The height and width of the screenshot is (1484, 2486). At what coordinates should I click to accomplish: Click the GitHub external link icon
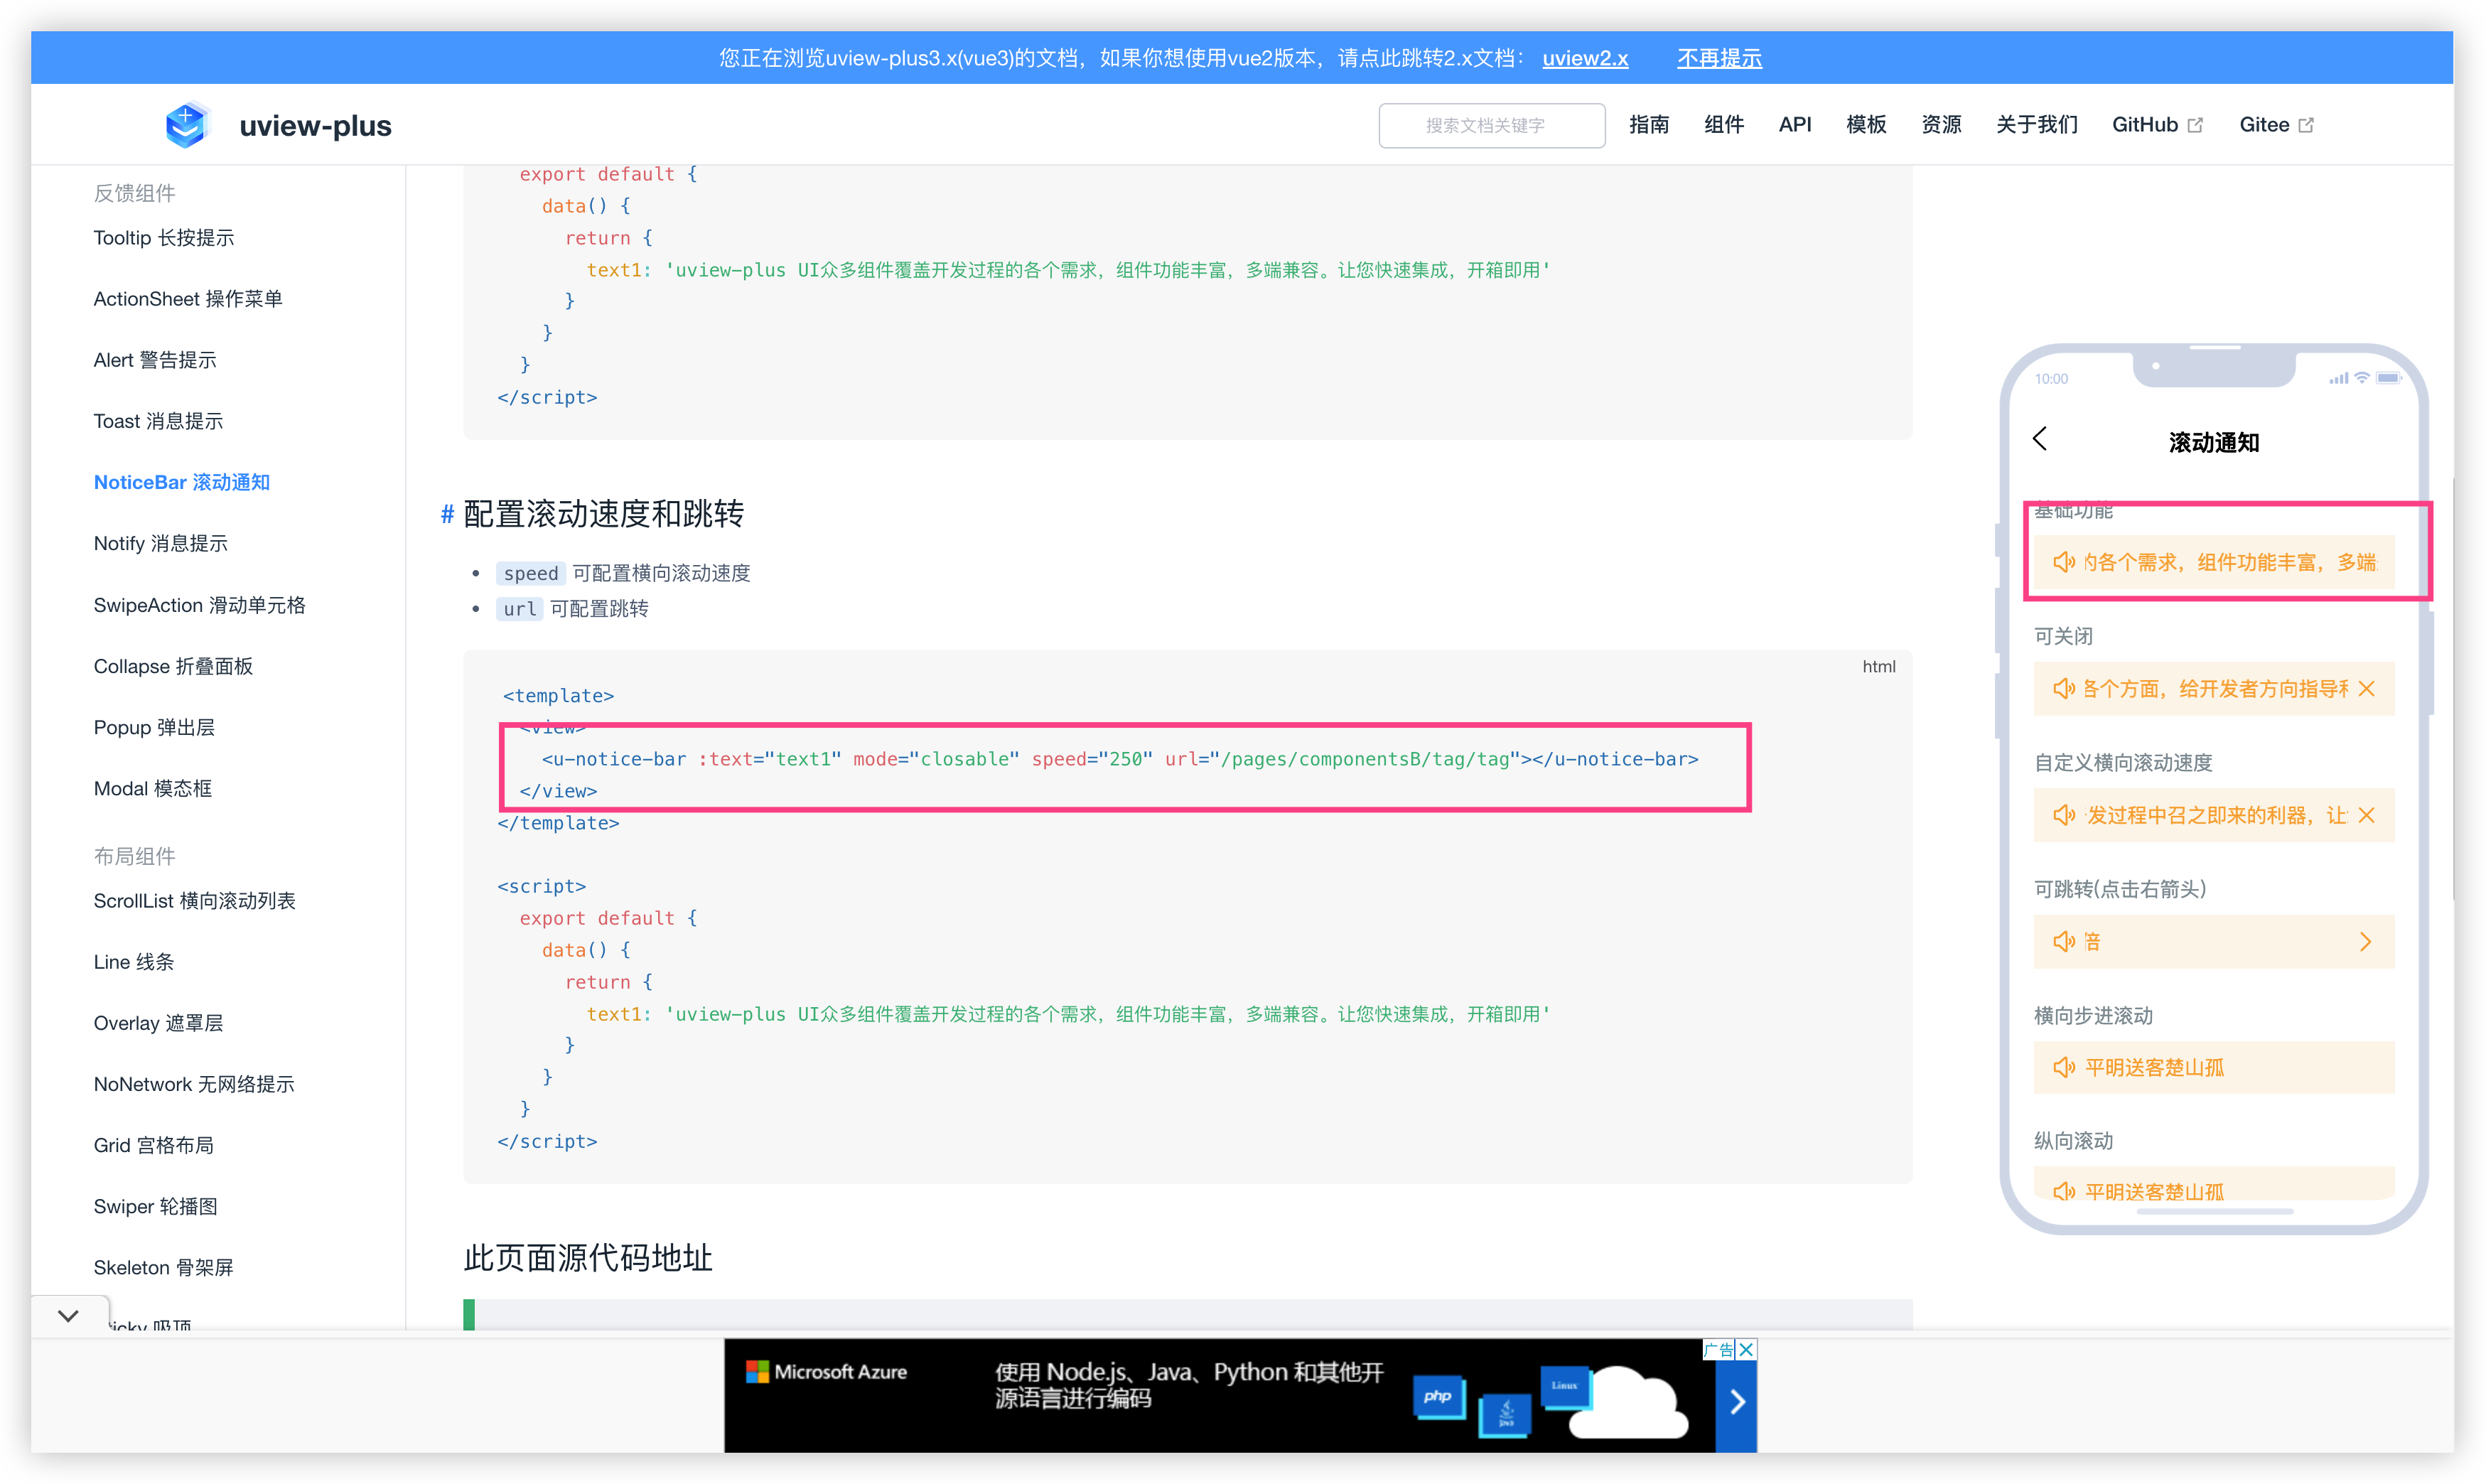(2196, 125)
